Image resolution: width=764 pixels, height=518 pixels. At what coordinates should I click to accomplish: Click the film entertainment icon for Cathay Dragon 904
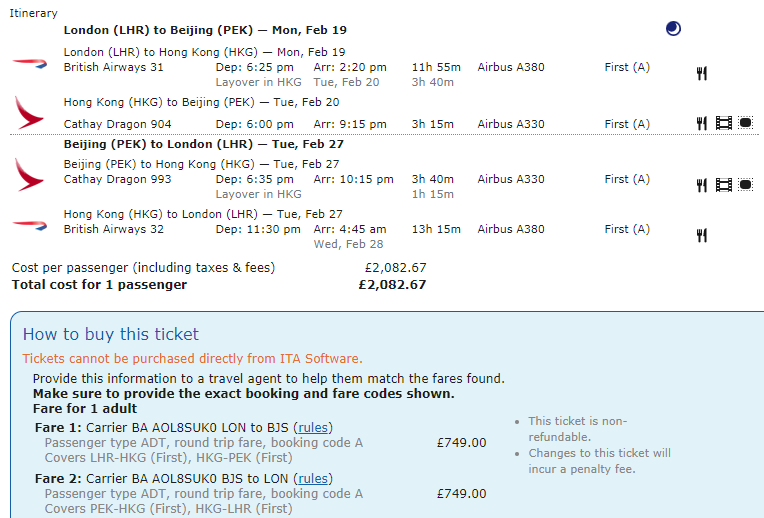click(x=724, y=123)
